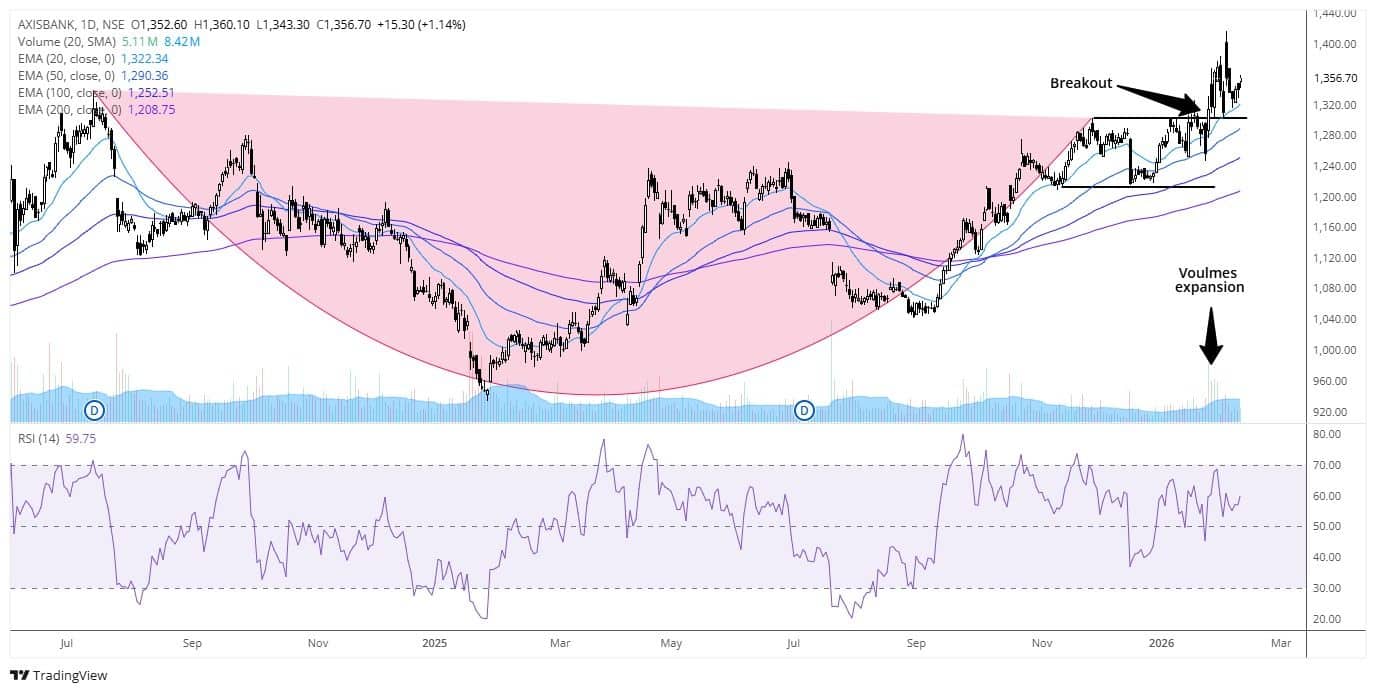Select the EMA (100, close, 0) legend
Image resolution: width=1376 pixels, height=693 pixels.
pos(68,92)
